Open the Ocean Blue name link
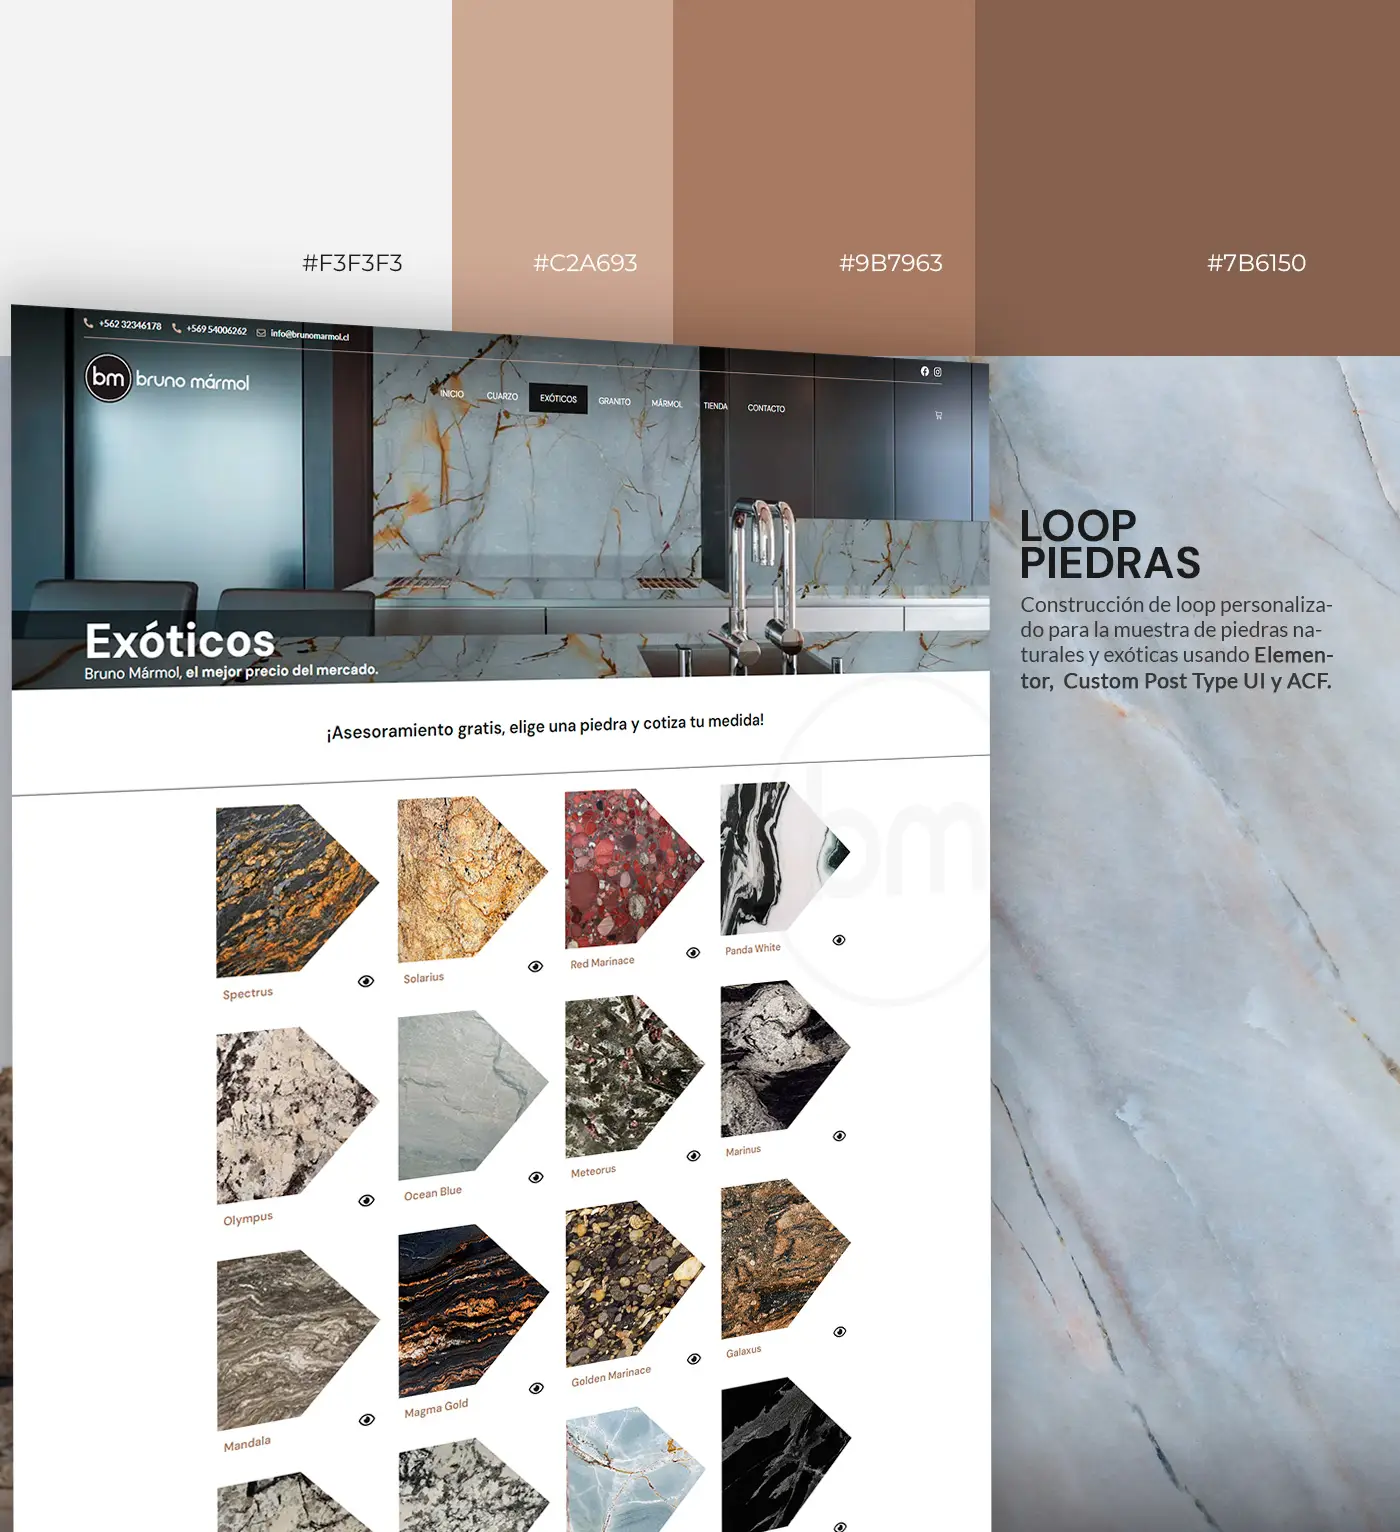Screen dimensions: 1400x1532 click(433, 1193)
